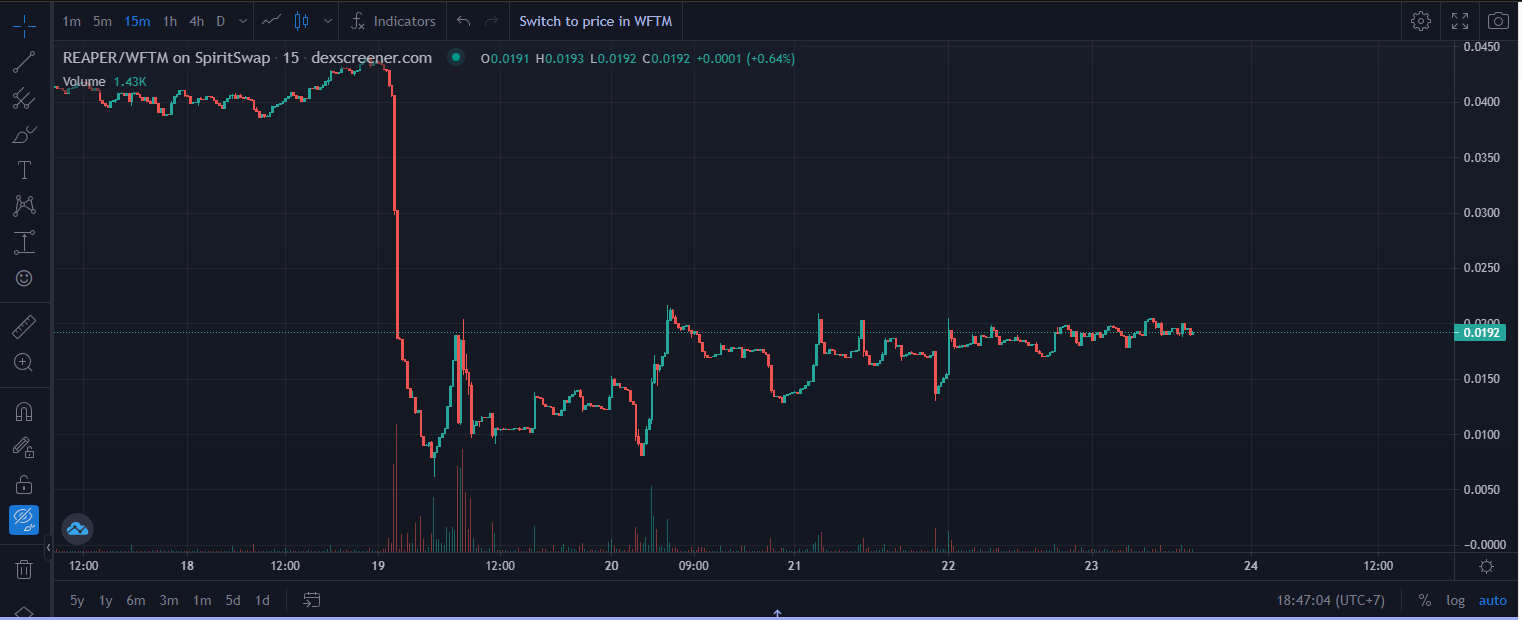The height and width of the screenshot is (620, 1522).
Task: Collapse the left drawing toolbar
Action: pos(49,547)
